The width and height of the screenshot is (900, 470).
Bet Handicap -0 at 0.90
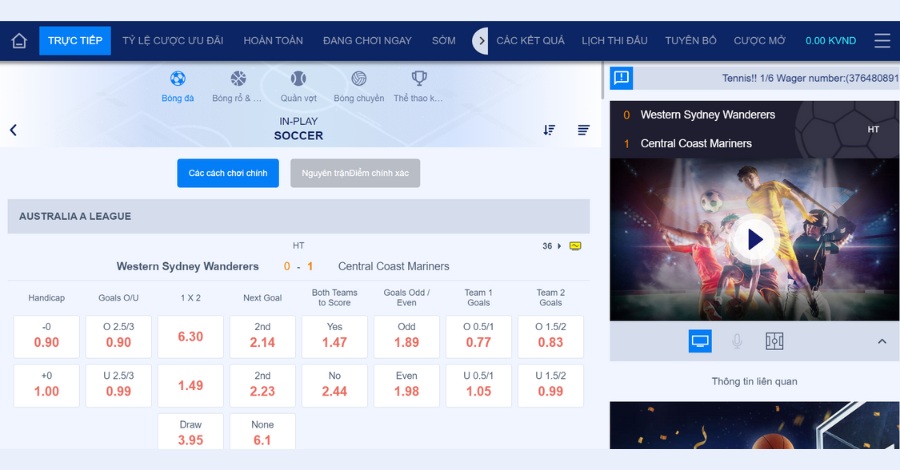pos(46,337)
